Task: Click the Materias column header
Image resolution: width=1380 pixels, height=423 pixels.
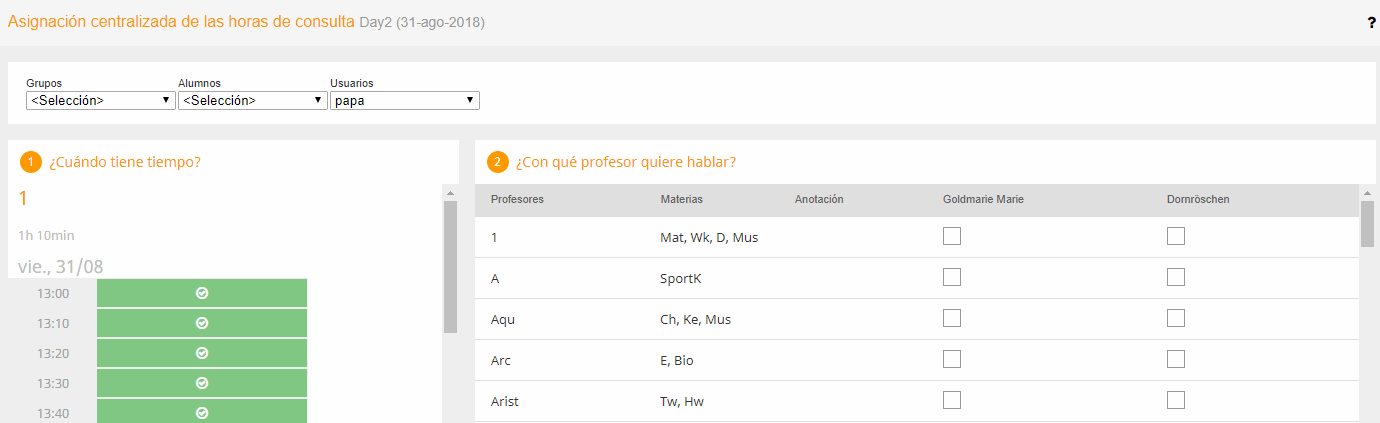Action: 681,199
